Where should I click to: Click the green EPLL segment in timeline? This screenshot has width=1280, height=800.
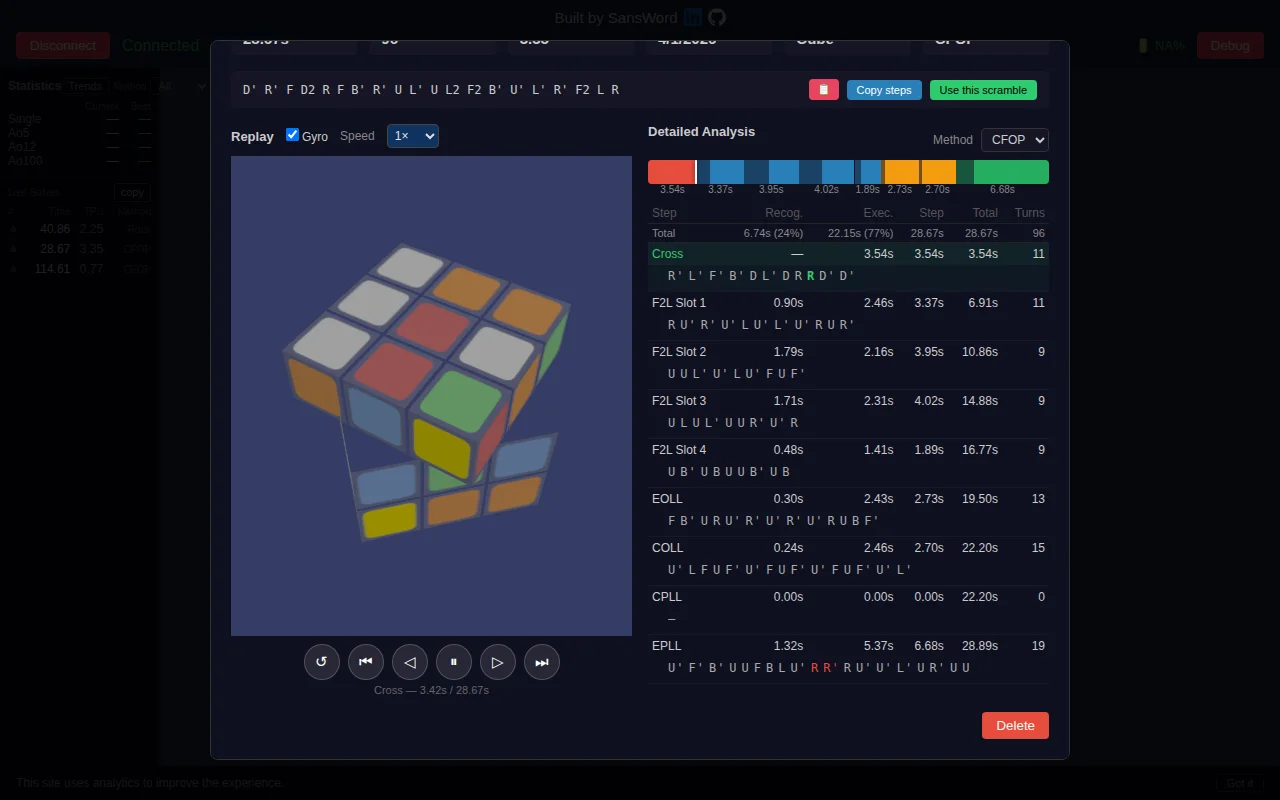[x=1011, y=172]
